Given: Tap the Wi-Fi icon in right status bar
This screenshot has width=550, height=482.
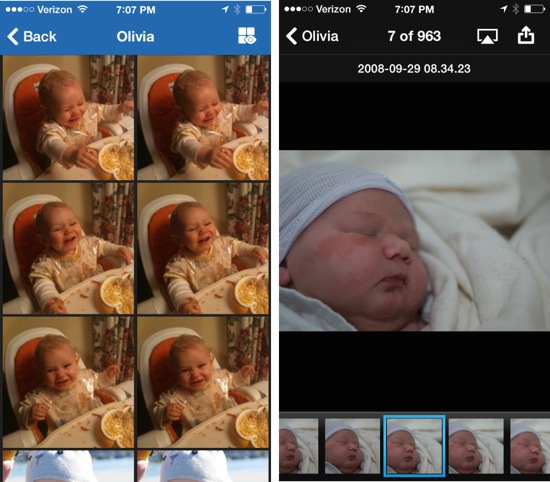Looking at the screenshot, I should tap(361, 9).
